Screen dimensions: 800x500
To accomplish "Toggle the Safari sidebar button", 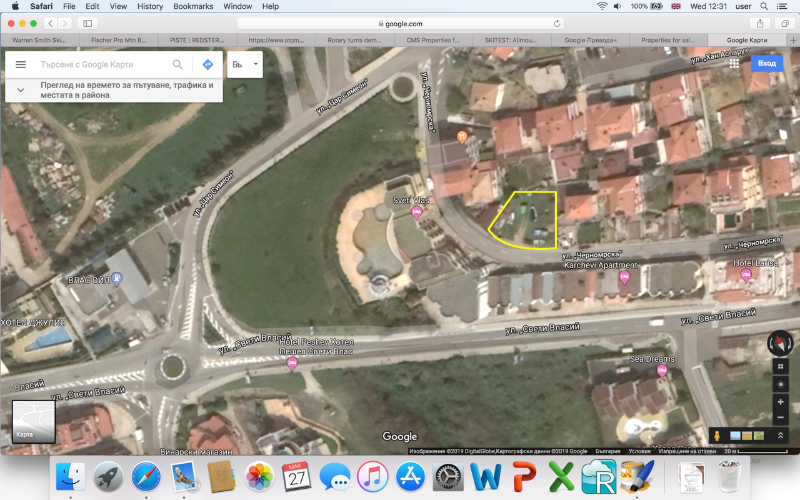I will 87,23.
